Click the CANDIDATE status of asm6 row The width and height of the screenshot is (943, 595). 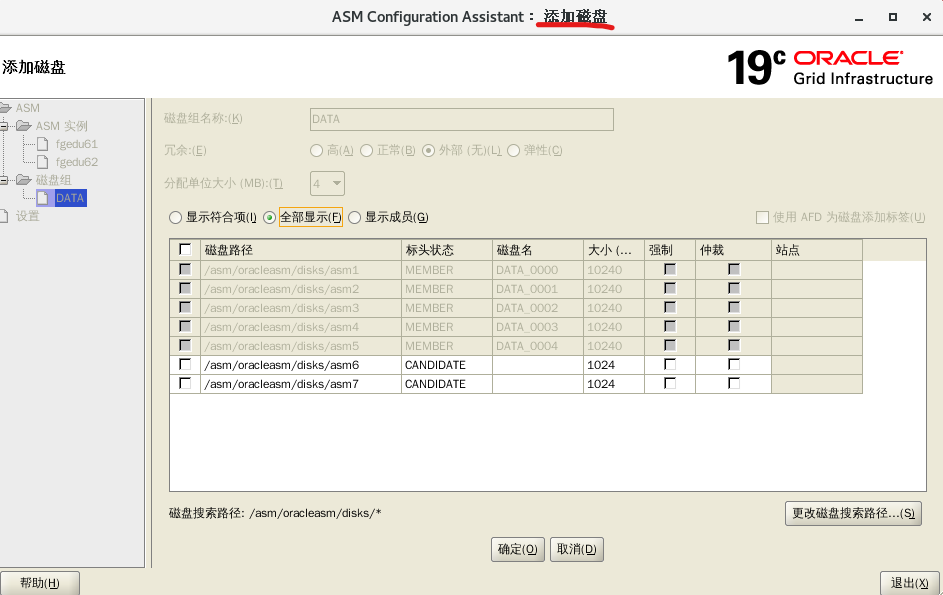pos(447,365)
